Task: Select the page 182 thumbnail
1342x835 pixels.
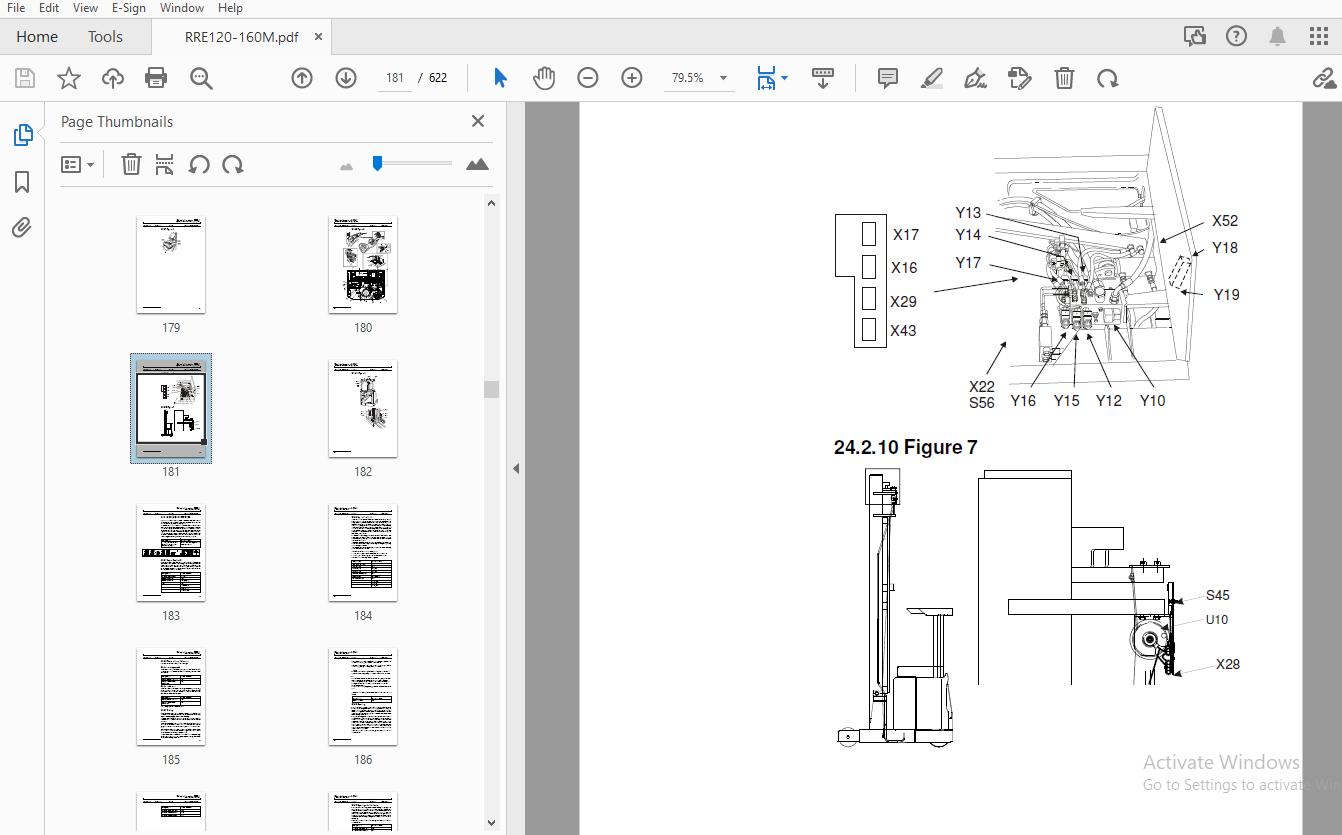Action: click(x=363, y=409)
